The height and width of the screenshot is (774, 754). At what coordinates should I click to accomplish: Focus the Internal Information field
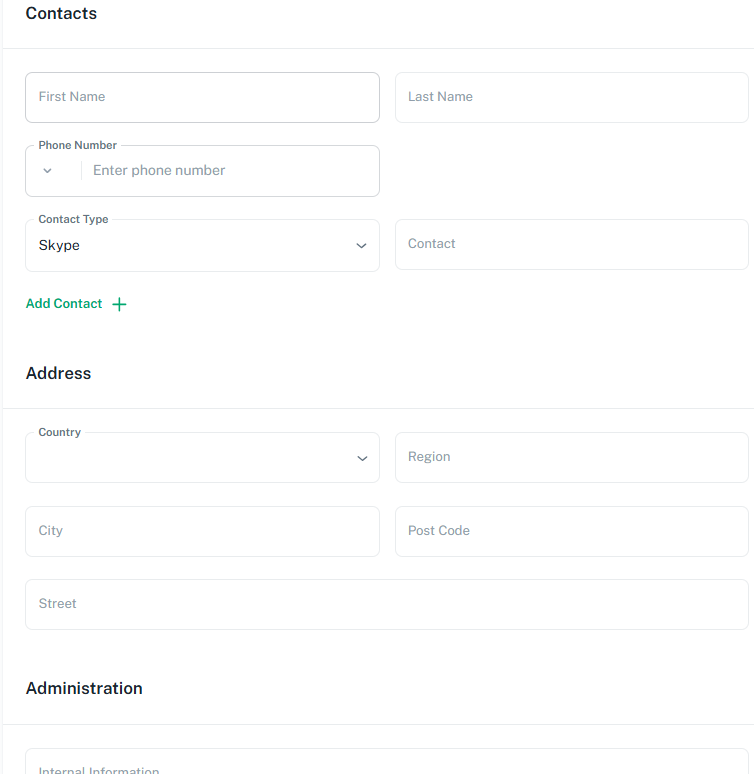[x=386, y=765]
